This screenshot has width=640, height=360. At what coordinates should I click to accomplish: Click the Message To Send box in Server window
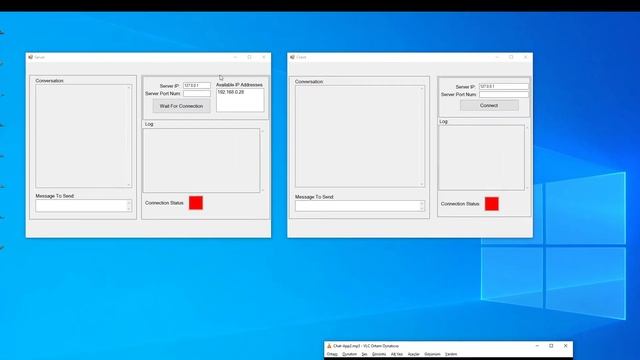pos(83,206)
